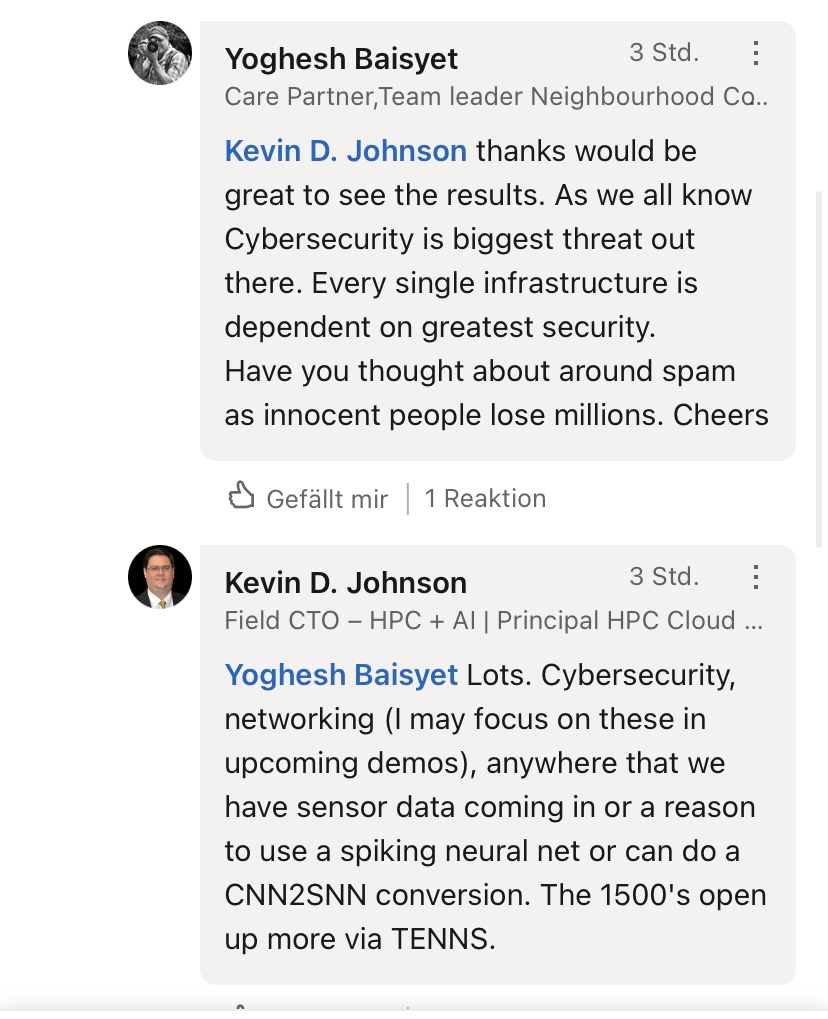Open the three-dot menu on Kevin D. Johnson's reply

(756, 577)
